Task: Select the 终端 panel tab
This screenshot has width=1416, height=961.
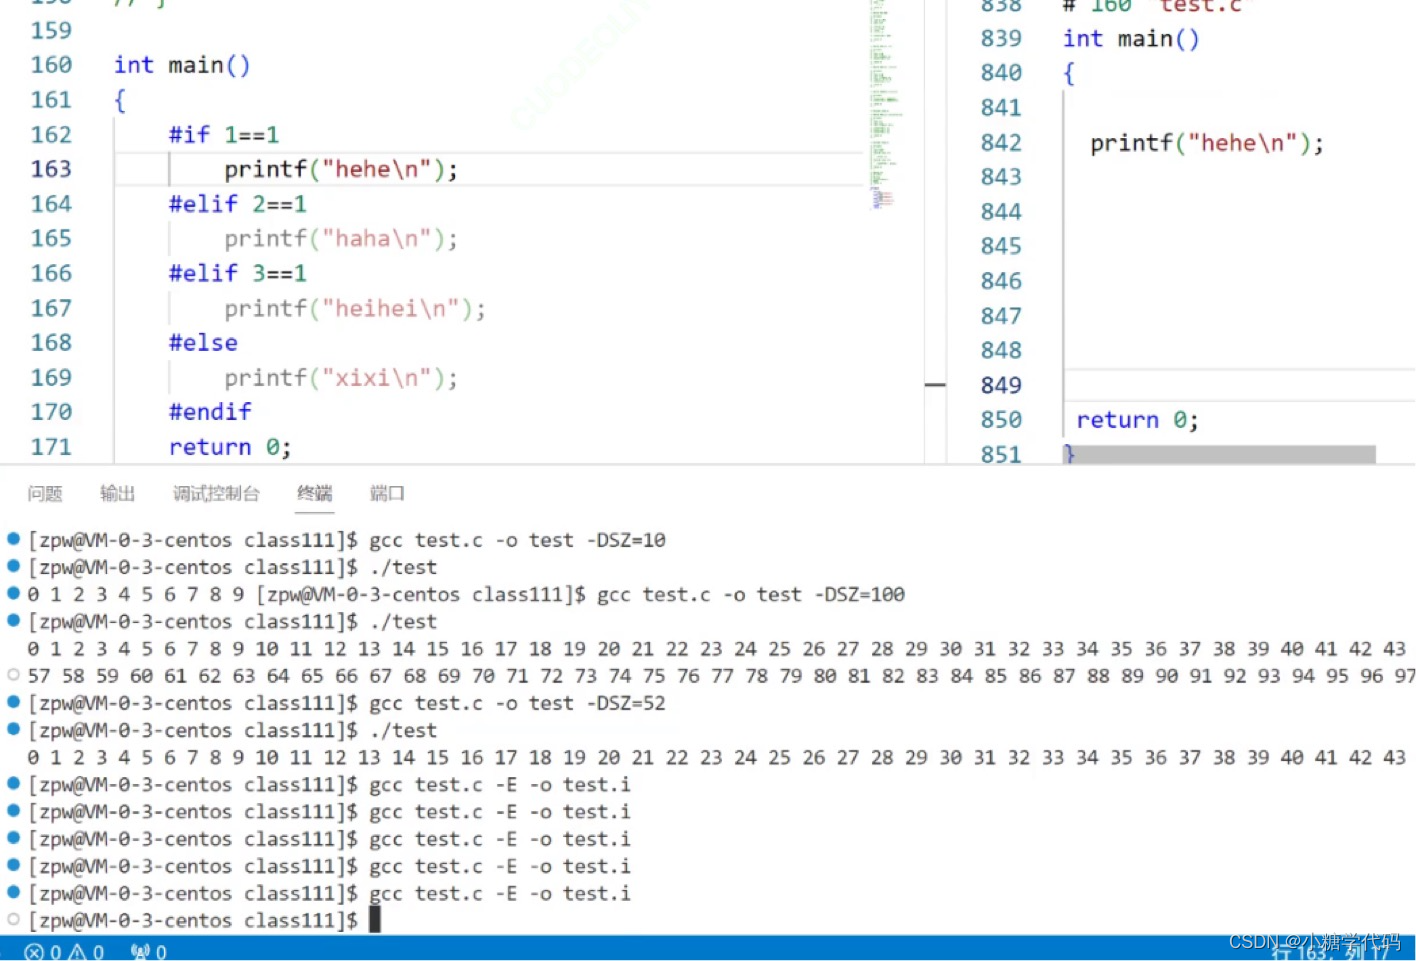Action: pyautogui.click(x=315, y=493)
